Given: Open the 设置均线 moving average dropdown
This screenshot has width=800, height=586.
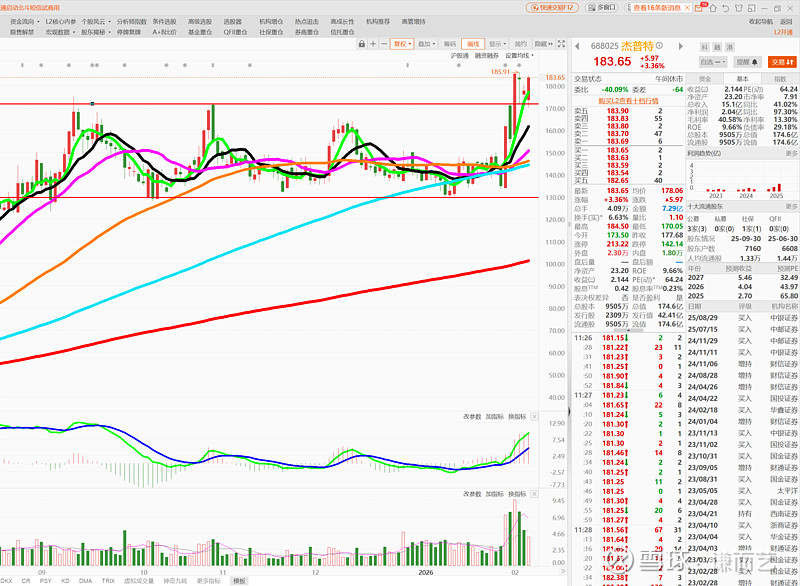Looking at the screenshot, I should click(519, 56).
